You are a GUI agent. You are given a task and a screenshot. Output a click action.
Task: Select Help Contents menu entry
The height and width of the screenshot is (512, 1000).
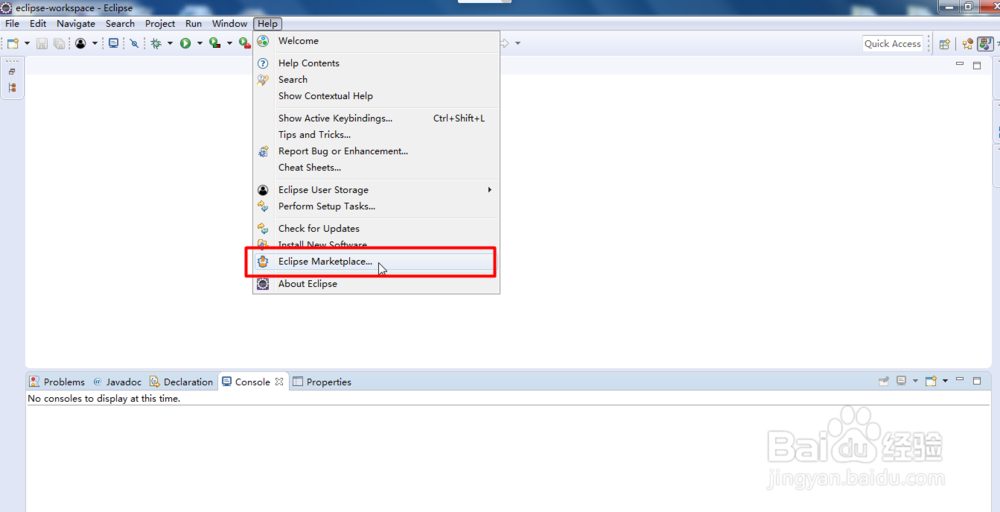pyautogui.click(x=376, y=63)
